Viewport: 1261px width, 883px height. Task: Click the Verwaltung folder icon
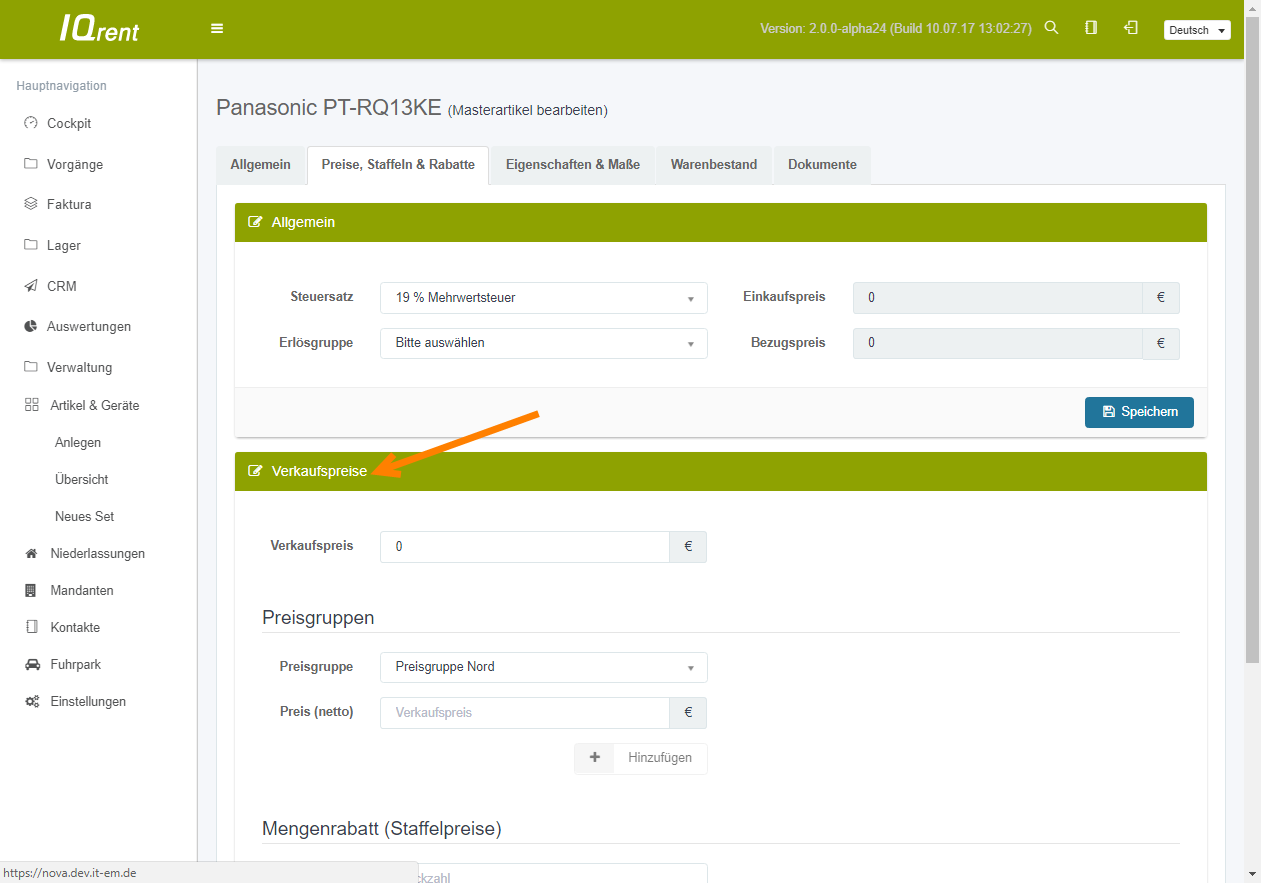31,367
